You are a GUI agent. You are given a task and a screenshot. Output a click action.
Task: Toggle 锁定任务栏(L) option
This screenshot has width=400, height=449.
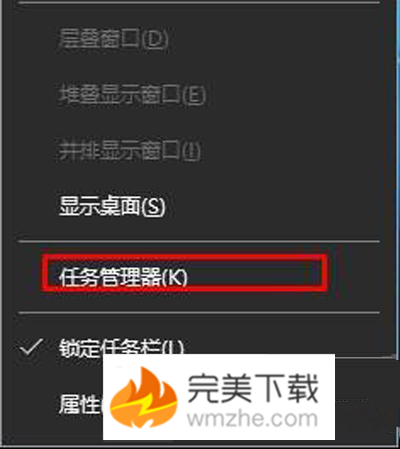[x=121, y=347]
